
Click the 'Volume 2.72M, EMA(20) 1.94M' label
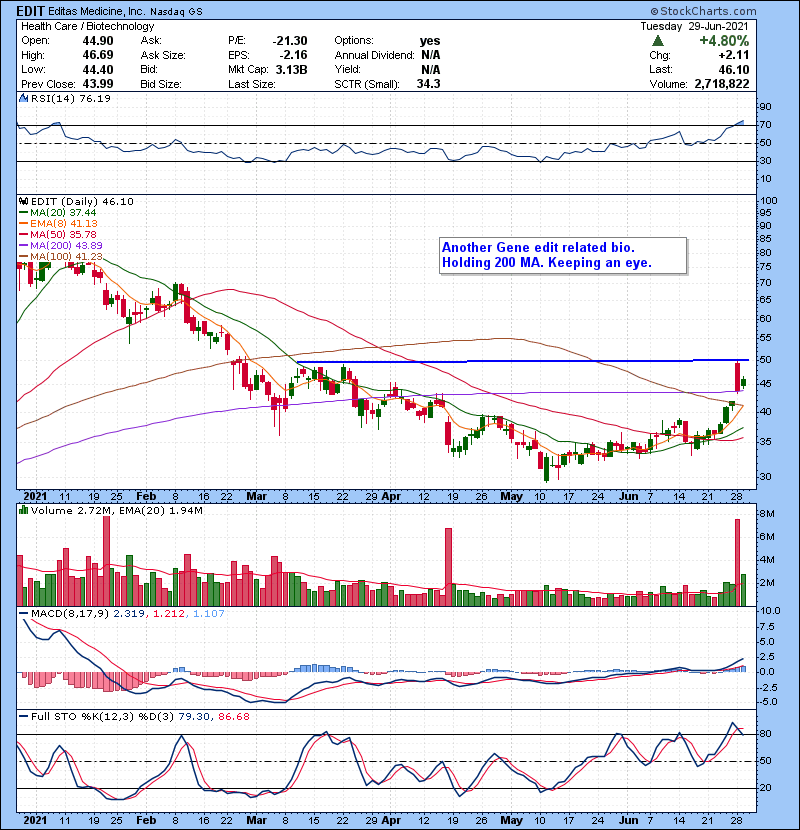click(116, 511)
